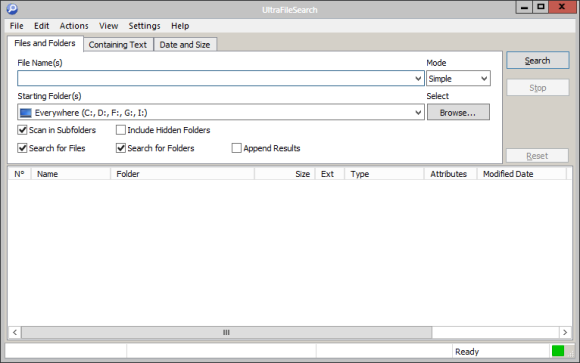The height and width of the screenshot is (363, 580).
Task: Click the Stop button
Action: tap(537, 88)
